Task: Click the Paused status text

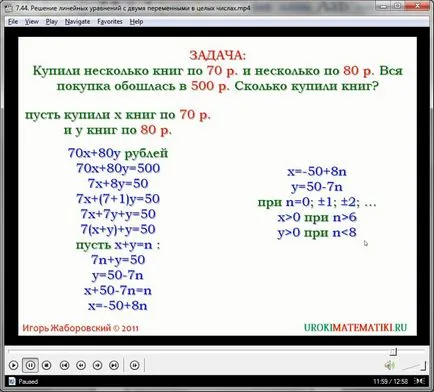Action: tap(28, 381)
